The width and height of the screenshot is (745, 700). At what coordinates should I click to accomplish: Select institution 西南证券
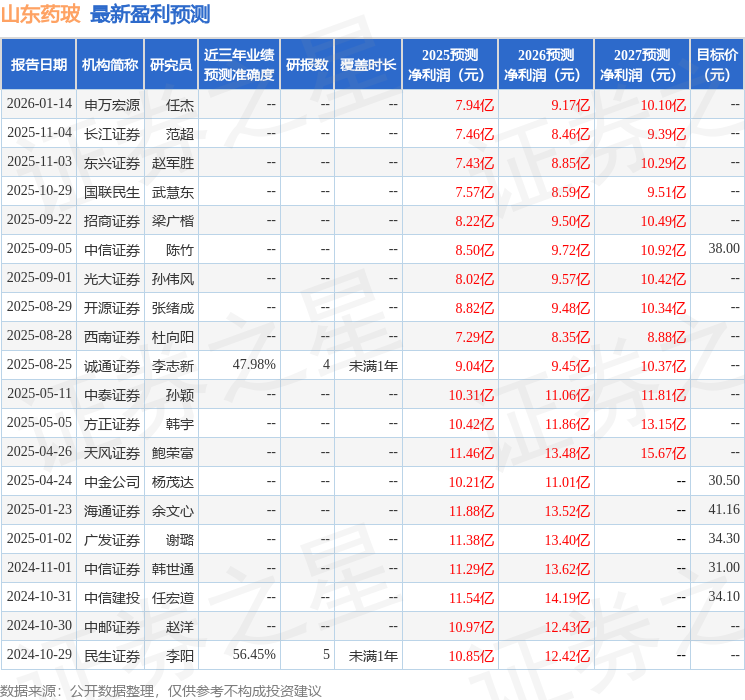pos(112,336)
